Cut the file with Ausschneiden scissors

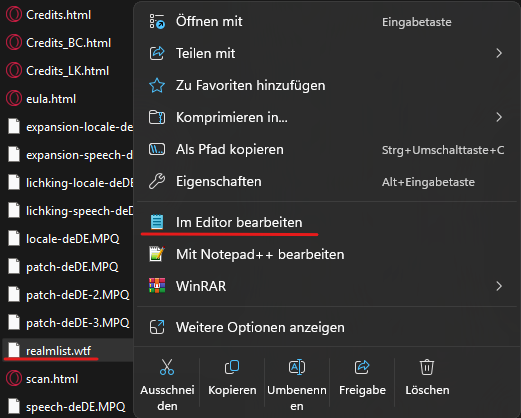click(x=167, y=367)
